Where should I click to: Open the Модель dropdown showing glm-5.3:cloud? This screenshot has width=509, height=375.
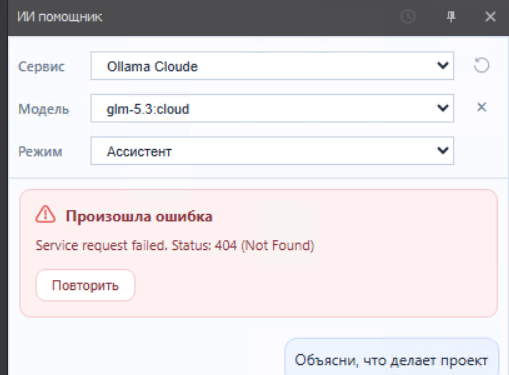point(272,108)
